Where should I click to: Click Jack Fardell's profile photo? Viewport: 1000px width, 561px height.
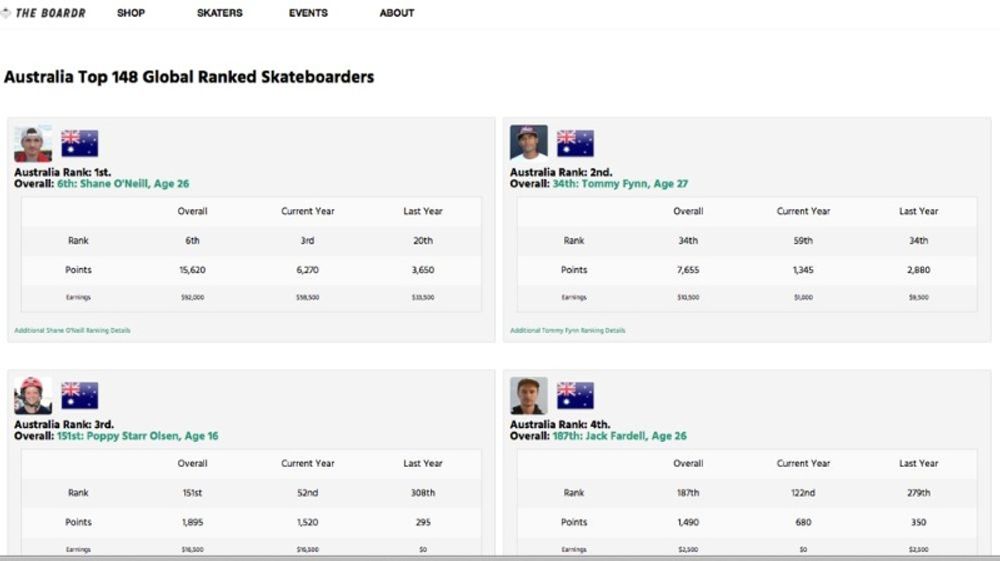(529, 395)
